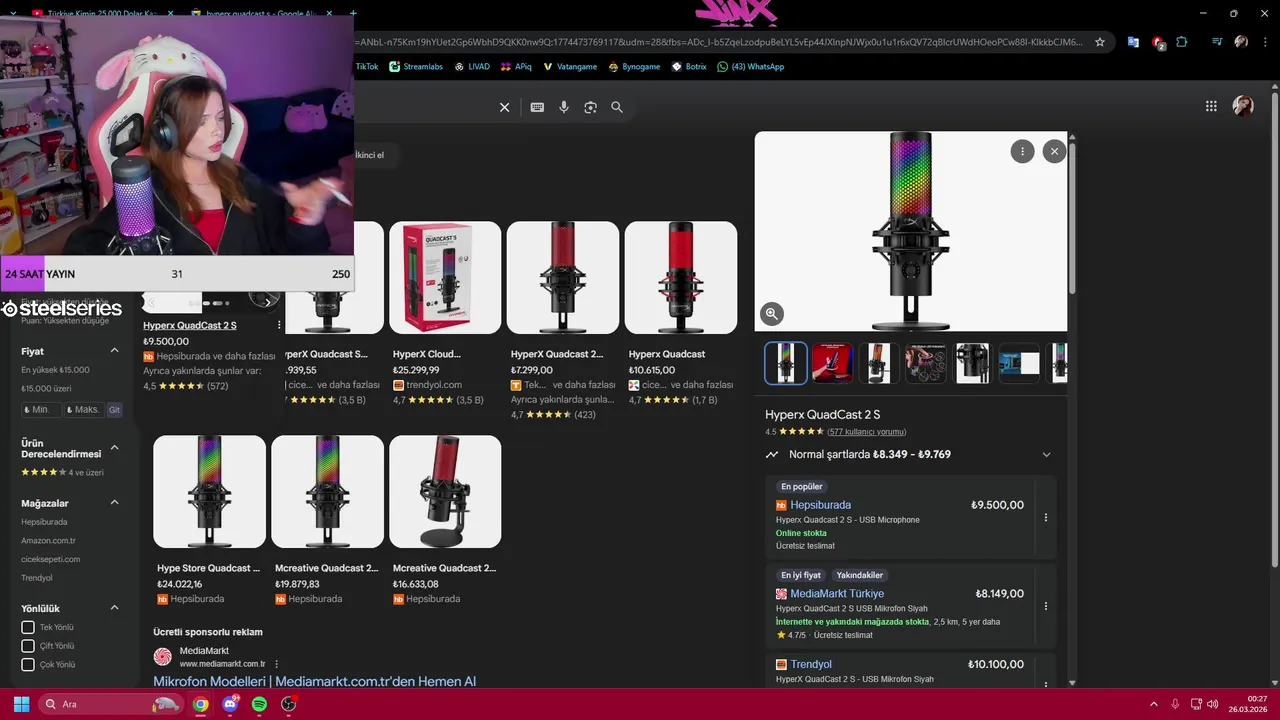This screenshot has width=1280, height=720.
Task: Focus the Windows taskbar Ara search box
Action: pyautogui.click(x=111, y=704)
